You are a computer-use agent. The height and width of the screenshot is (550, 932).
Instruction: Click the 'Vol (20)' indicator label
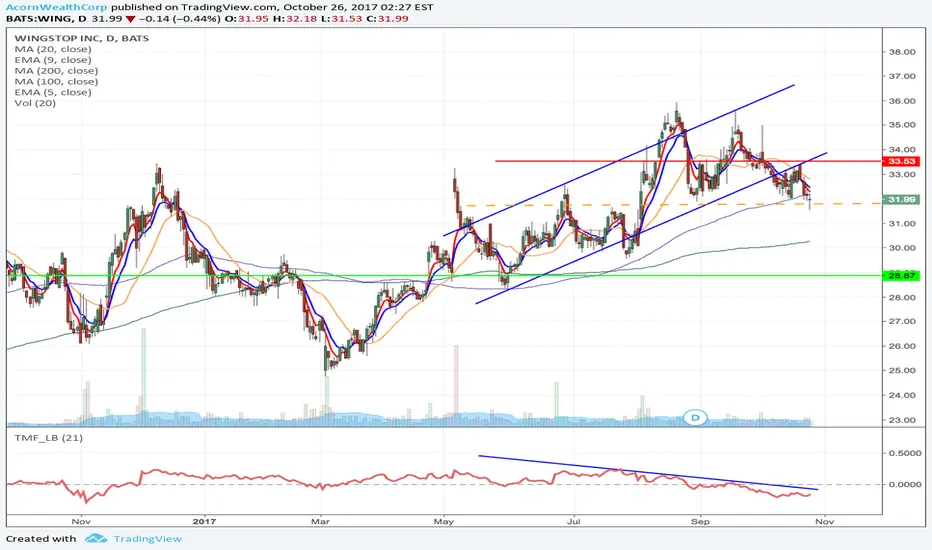pyautogui.click(x=35, y=103)
